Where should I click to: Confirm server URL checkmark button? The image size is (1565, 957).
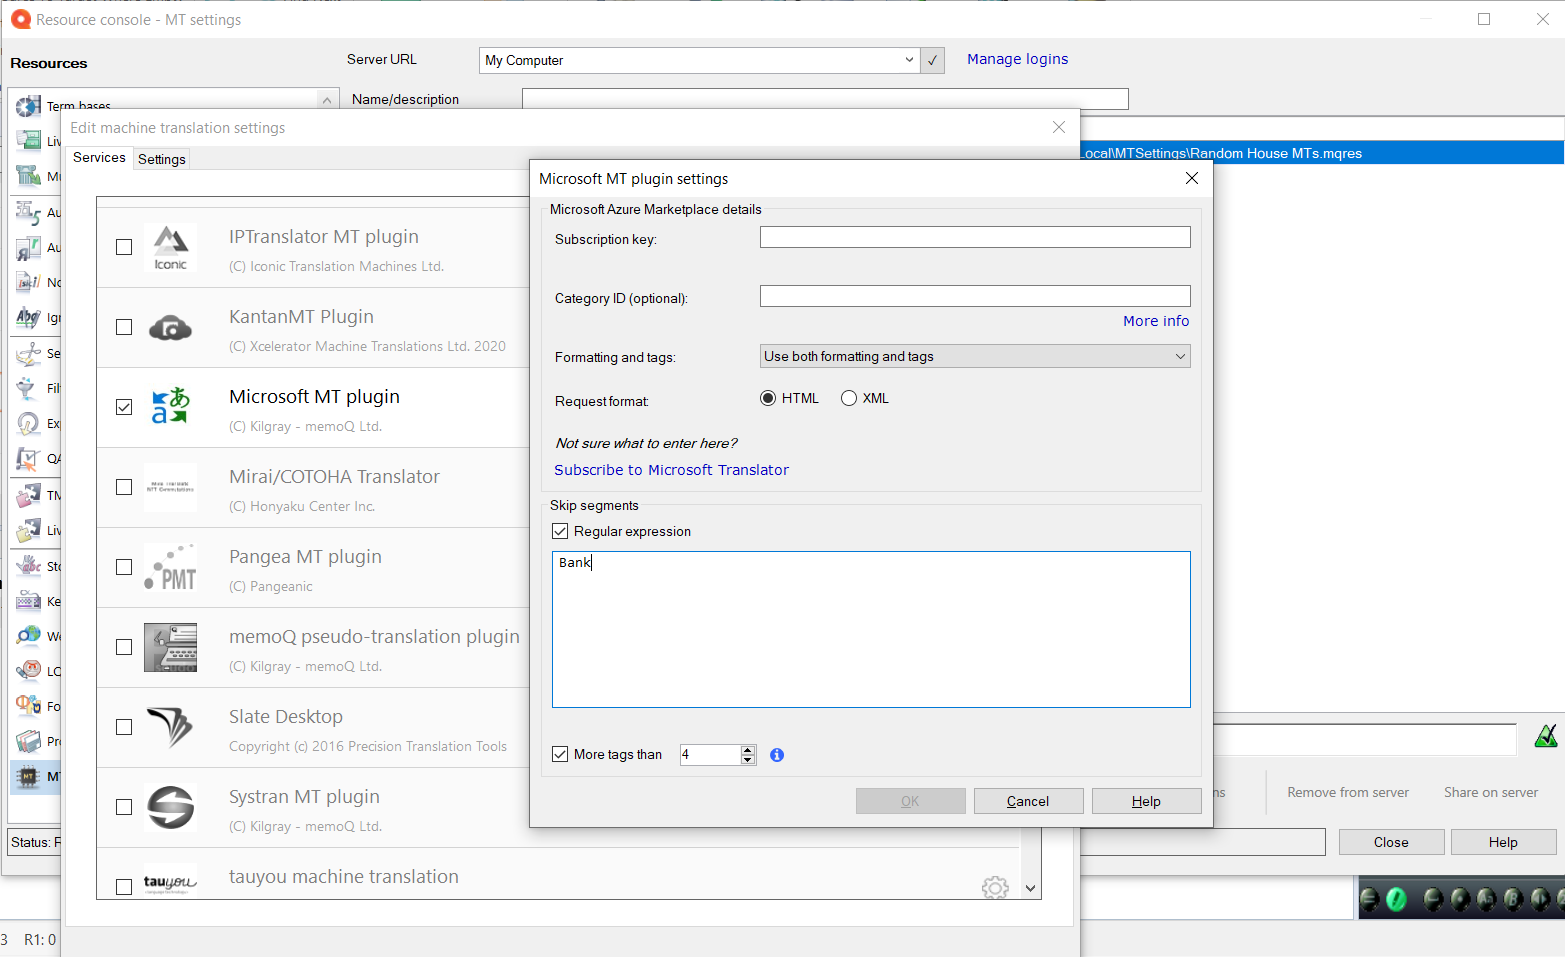[932, 60]
